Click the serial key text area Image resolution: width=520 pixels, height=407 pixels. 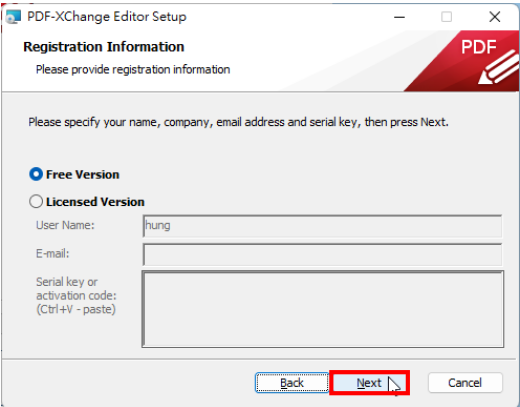322,309
